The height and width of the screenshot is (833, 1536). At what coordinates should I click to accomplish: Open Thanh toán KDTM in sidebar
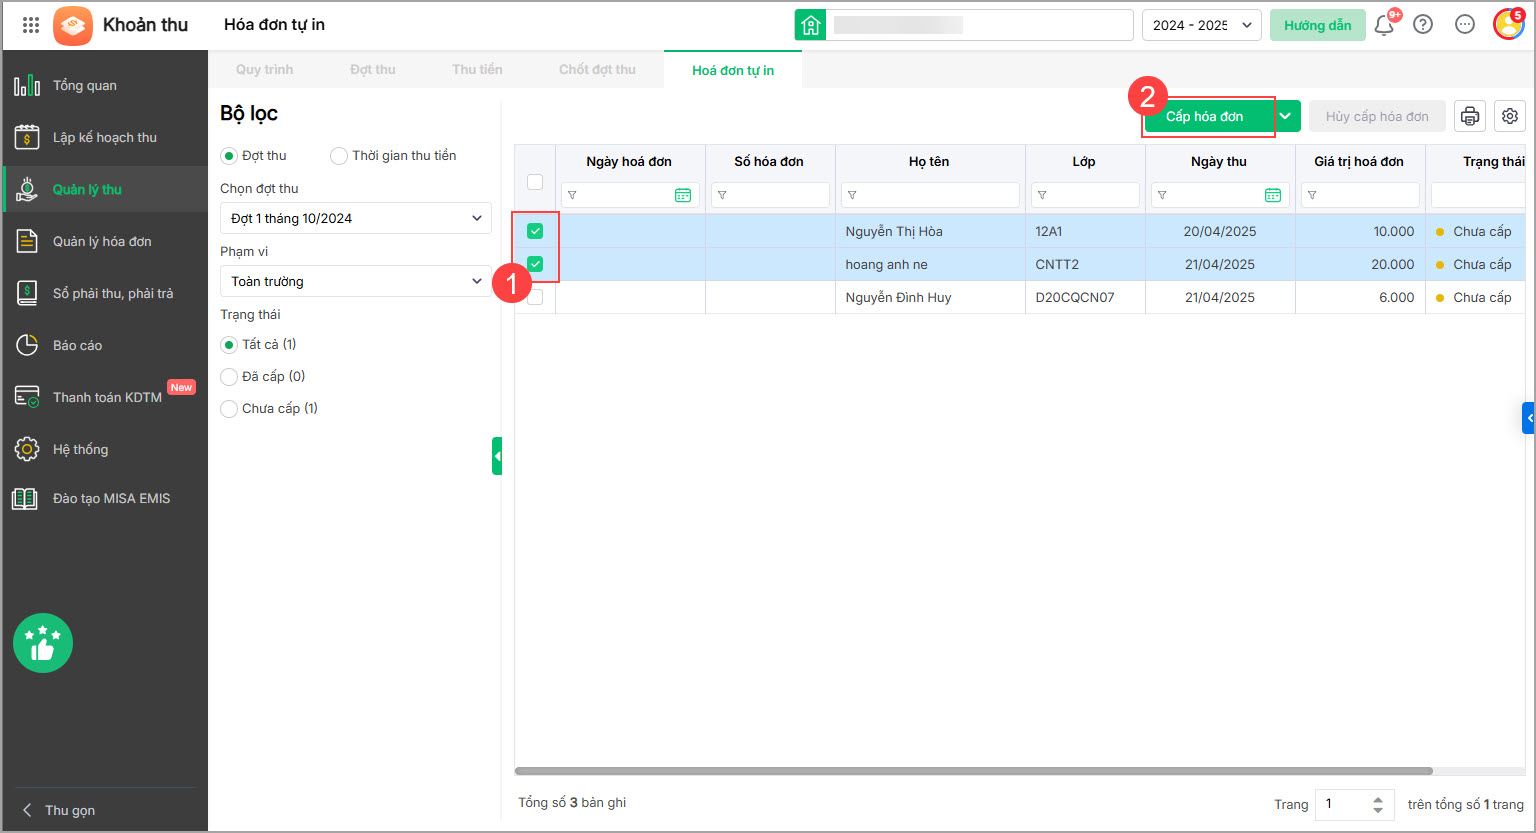(x=105, y=397)
